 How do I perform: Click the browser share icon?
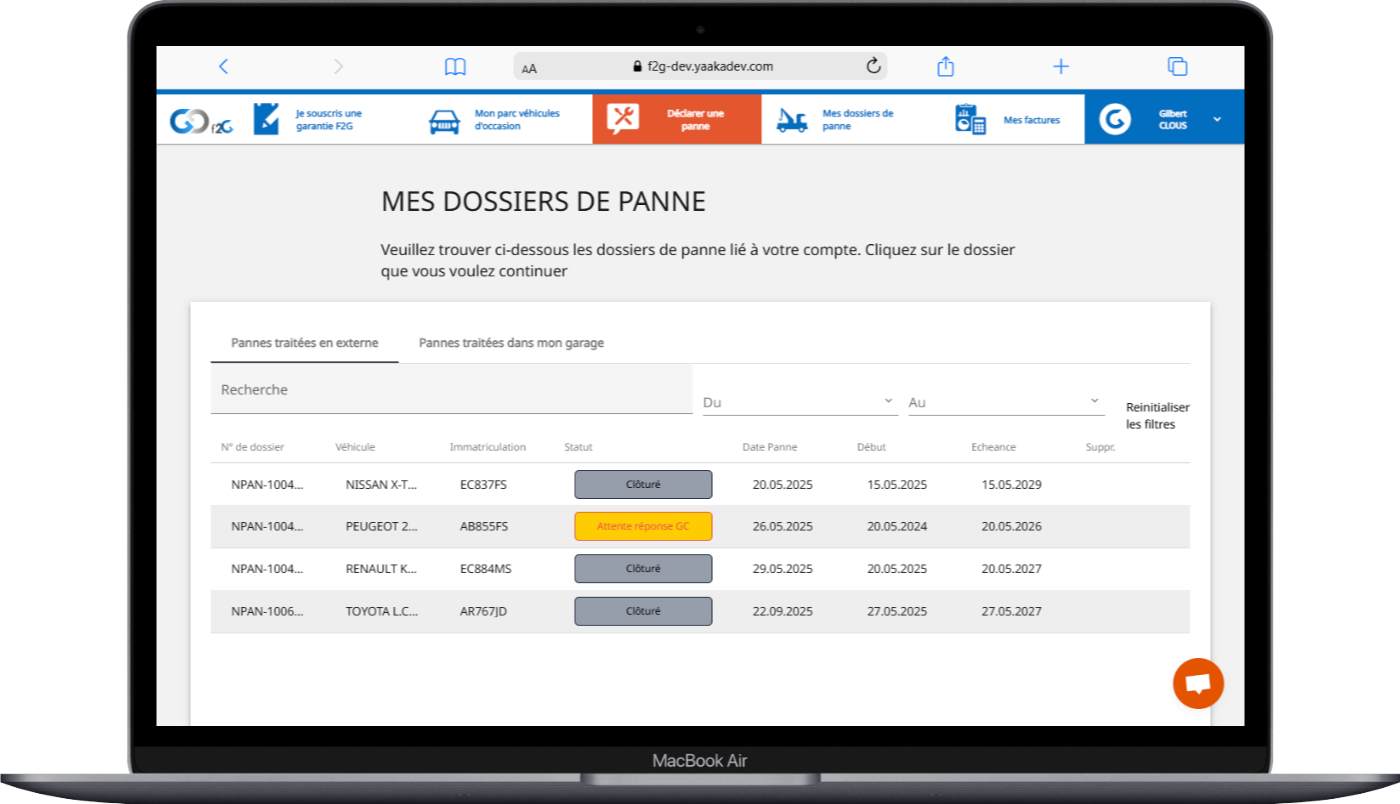[945, 67]
